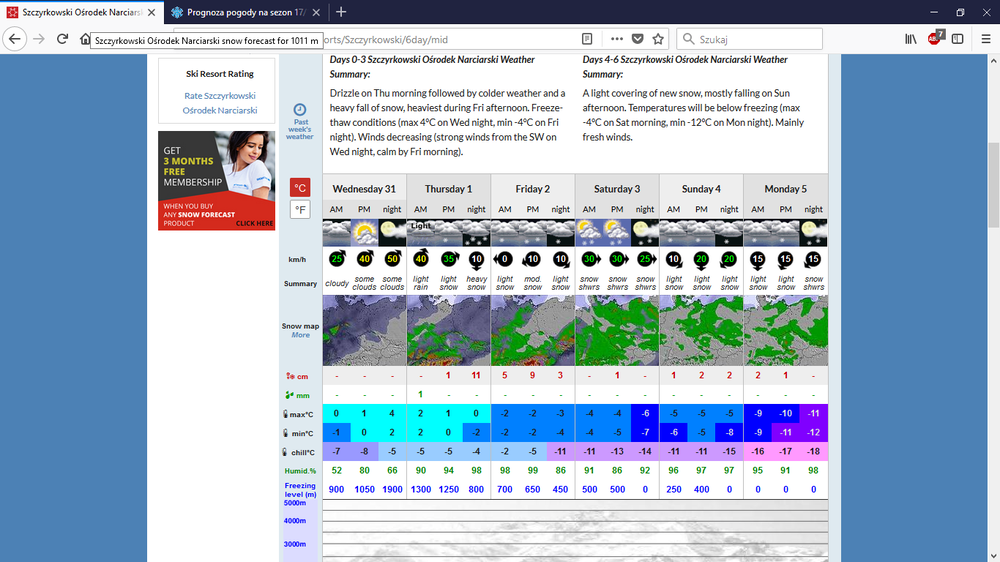The width and height of the screenshot is (1000, 562).
Task: Click Friday AM 0 km/h wind icon
Action: tap(504, 259)
